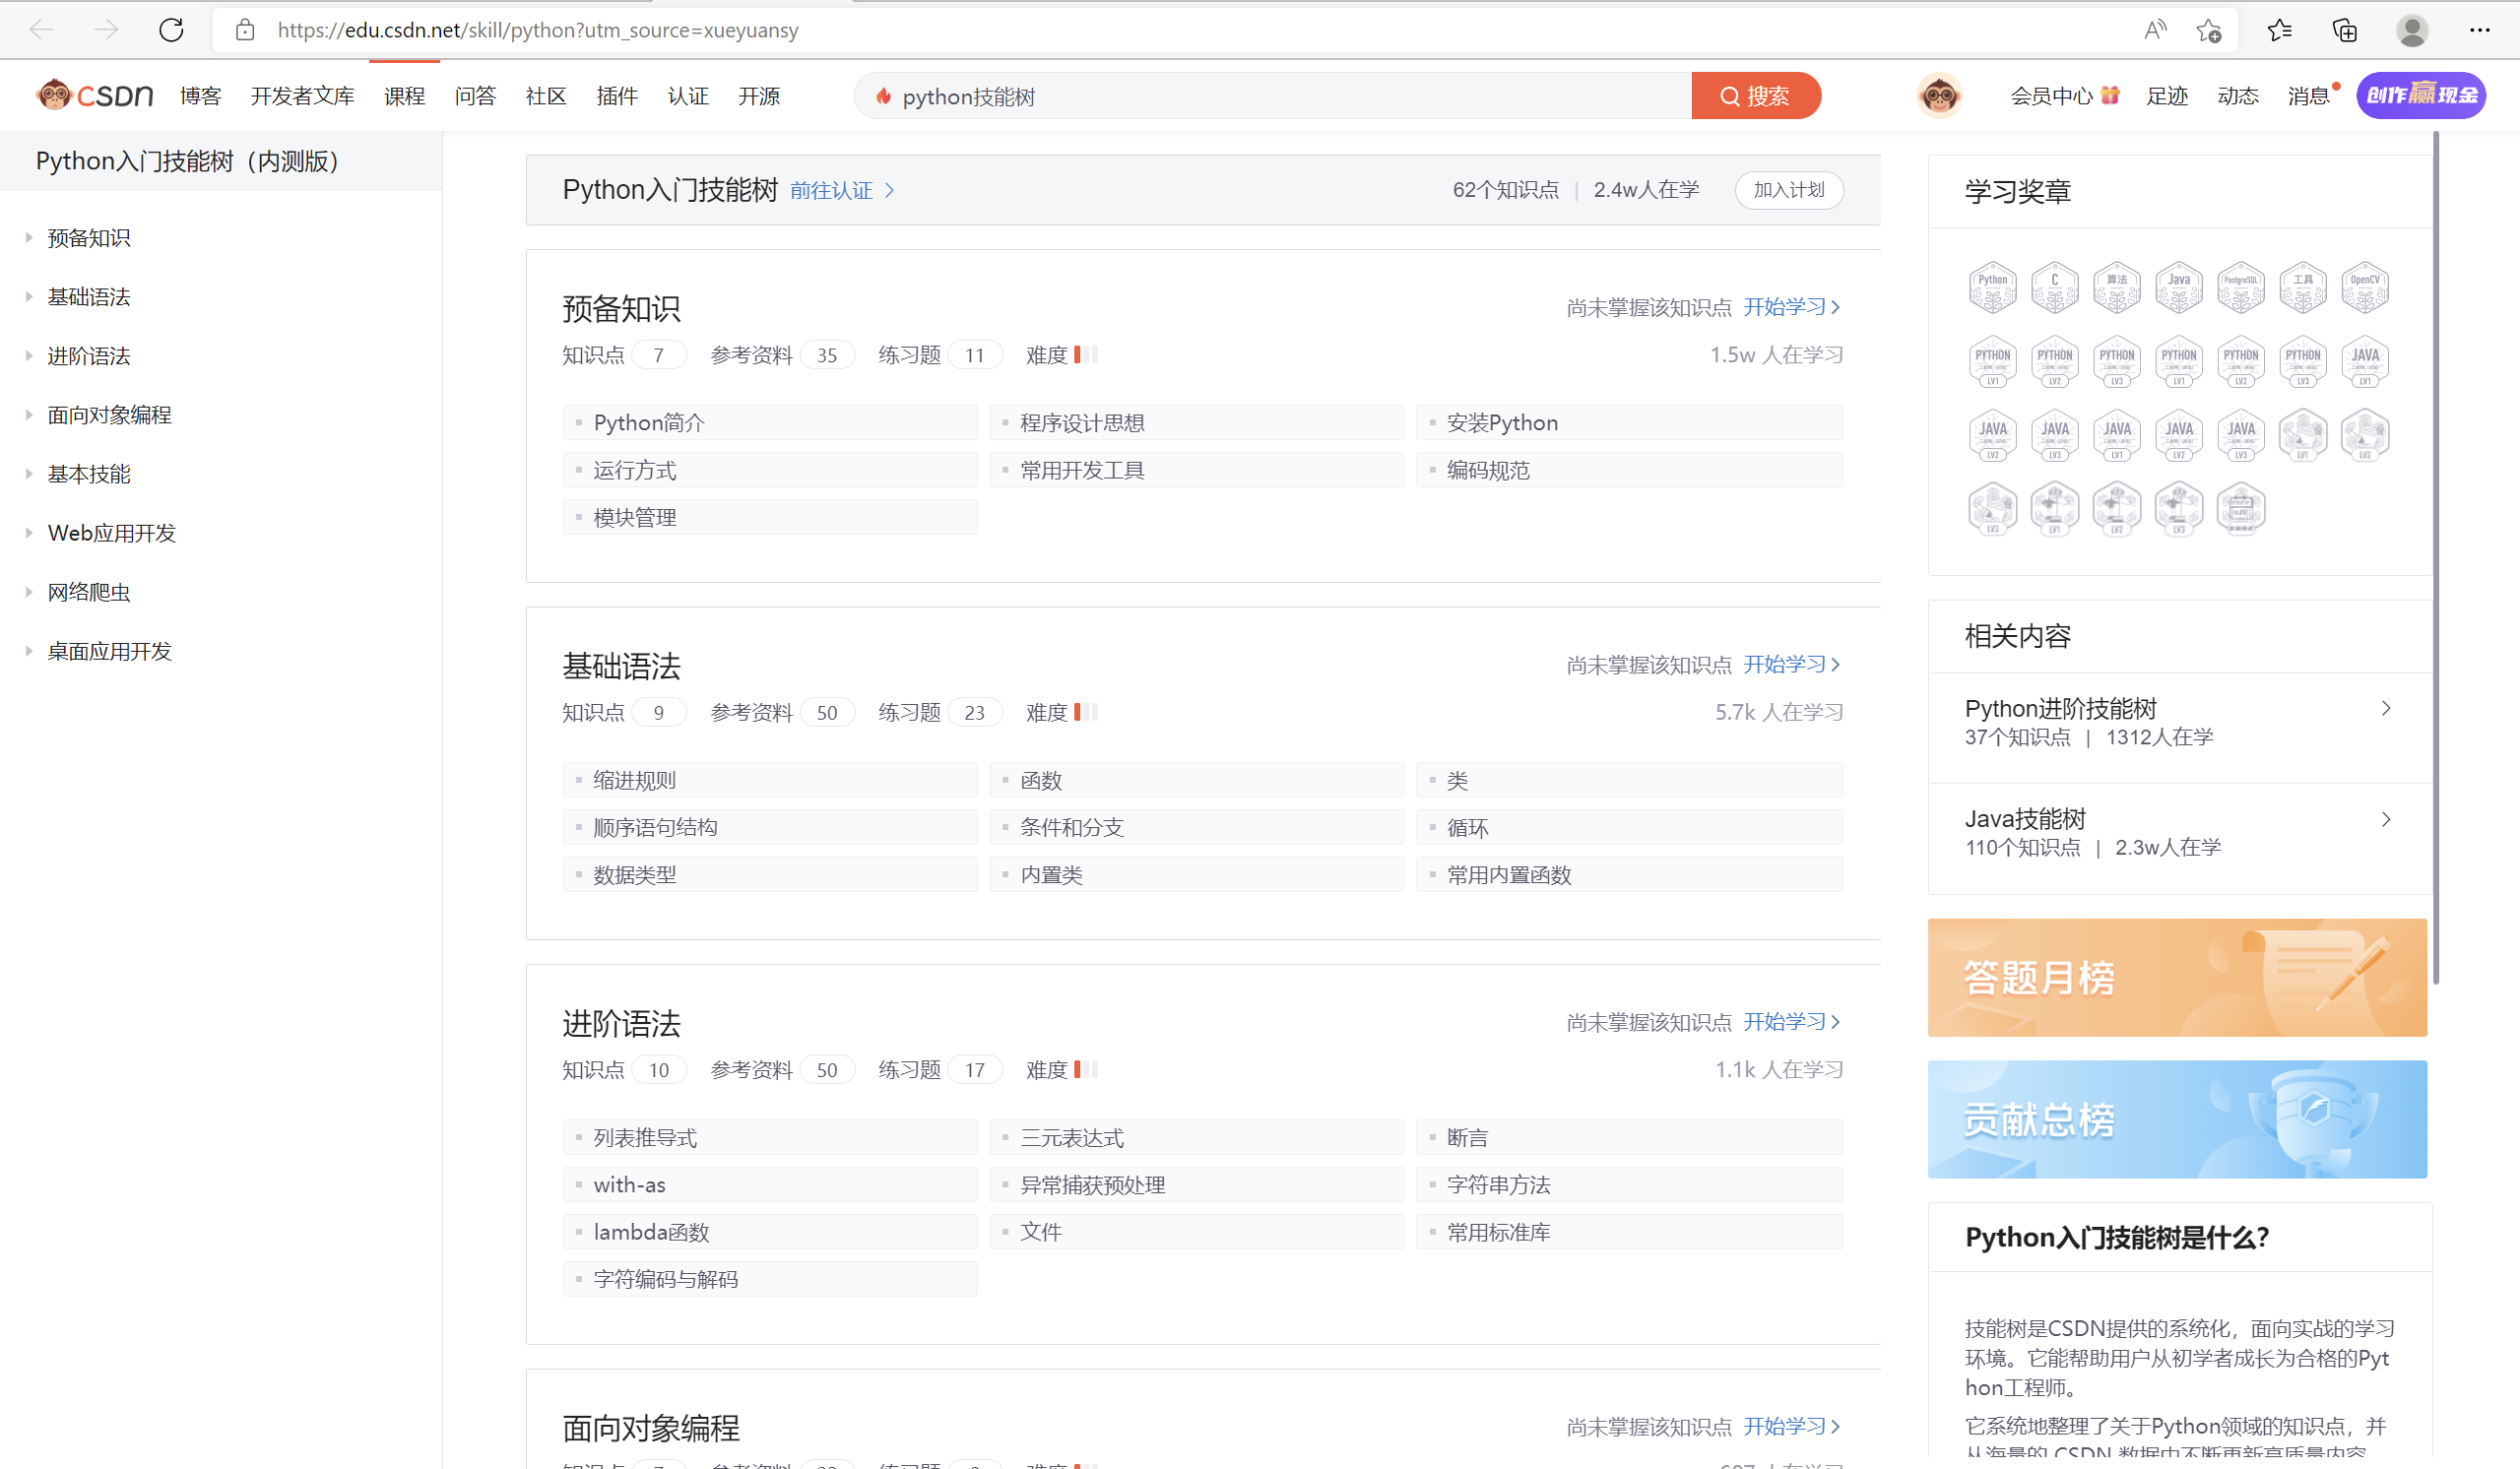Image resolution: width=2520 pixels, height=1469 pixels.
Task: Open Python进阶技能树 related entry chevron
Action: [2386, 709]
